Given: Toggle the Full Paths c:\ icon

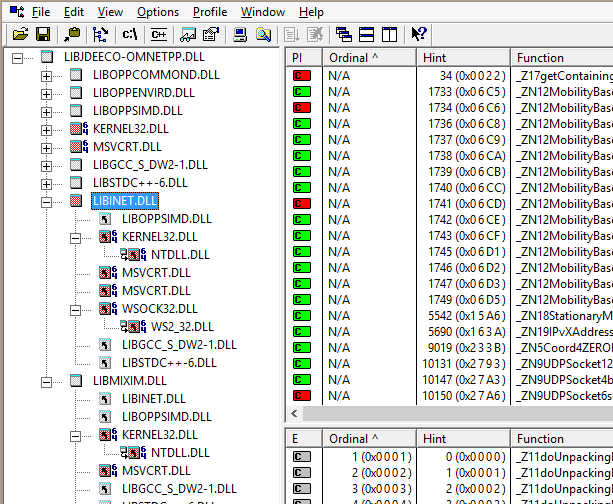Looking at the screenshot, I should [130, 34].
